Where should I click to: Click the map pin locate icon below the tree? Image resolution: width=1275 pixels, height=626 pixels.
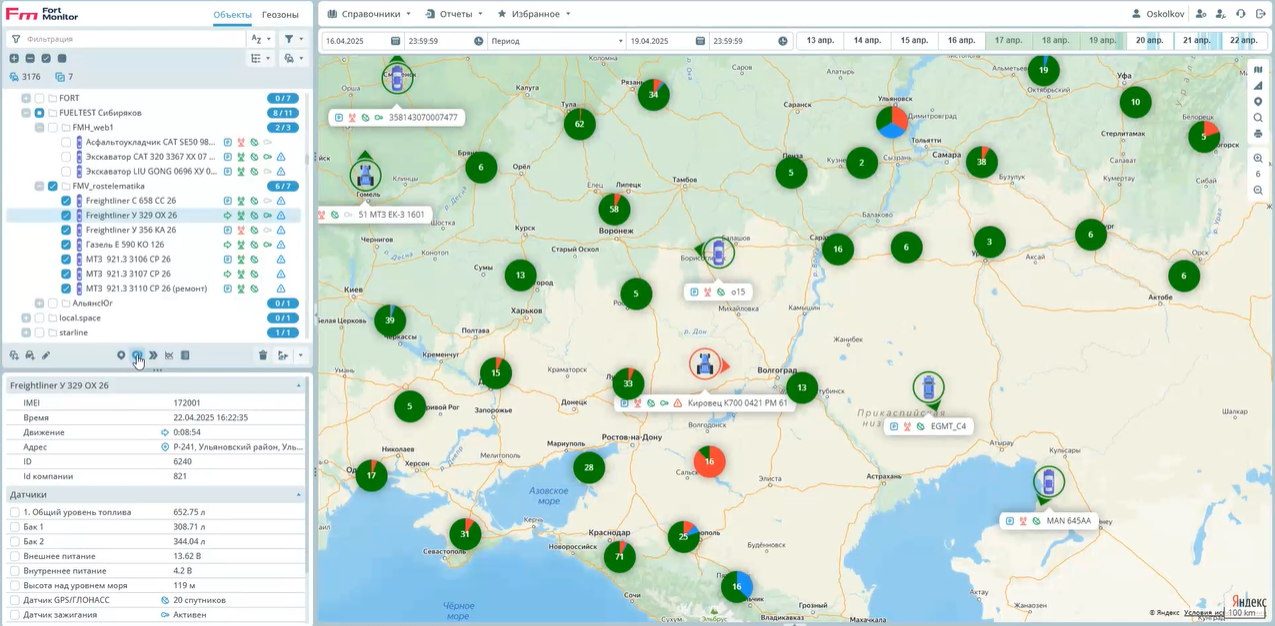tap(121, 355)
